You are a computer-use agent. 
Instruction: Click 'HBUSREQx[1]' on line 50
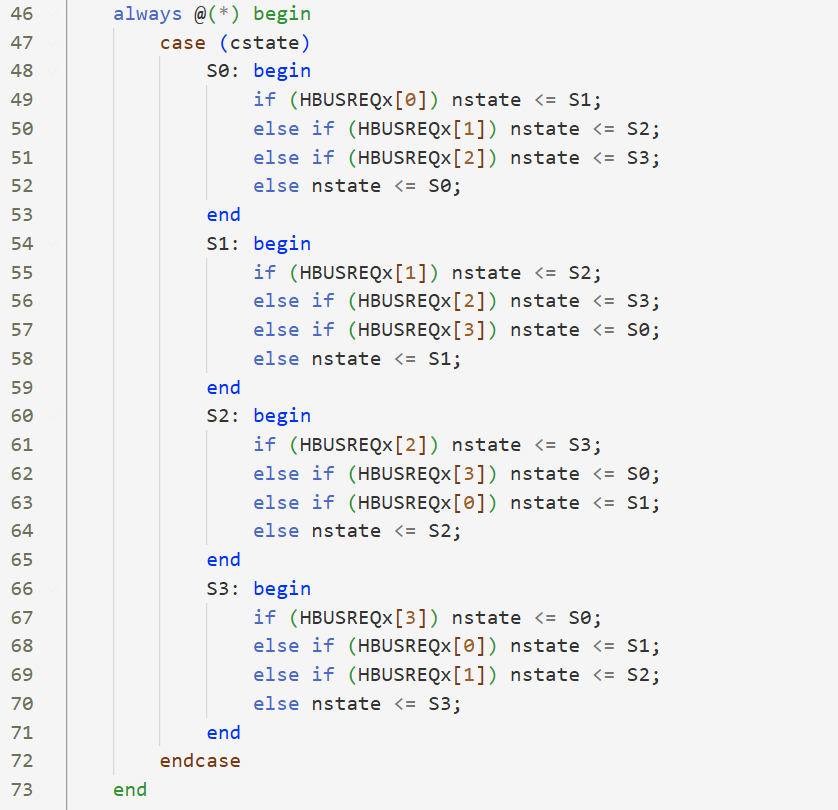tap(422, 129)
